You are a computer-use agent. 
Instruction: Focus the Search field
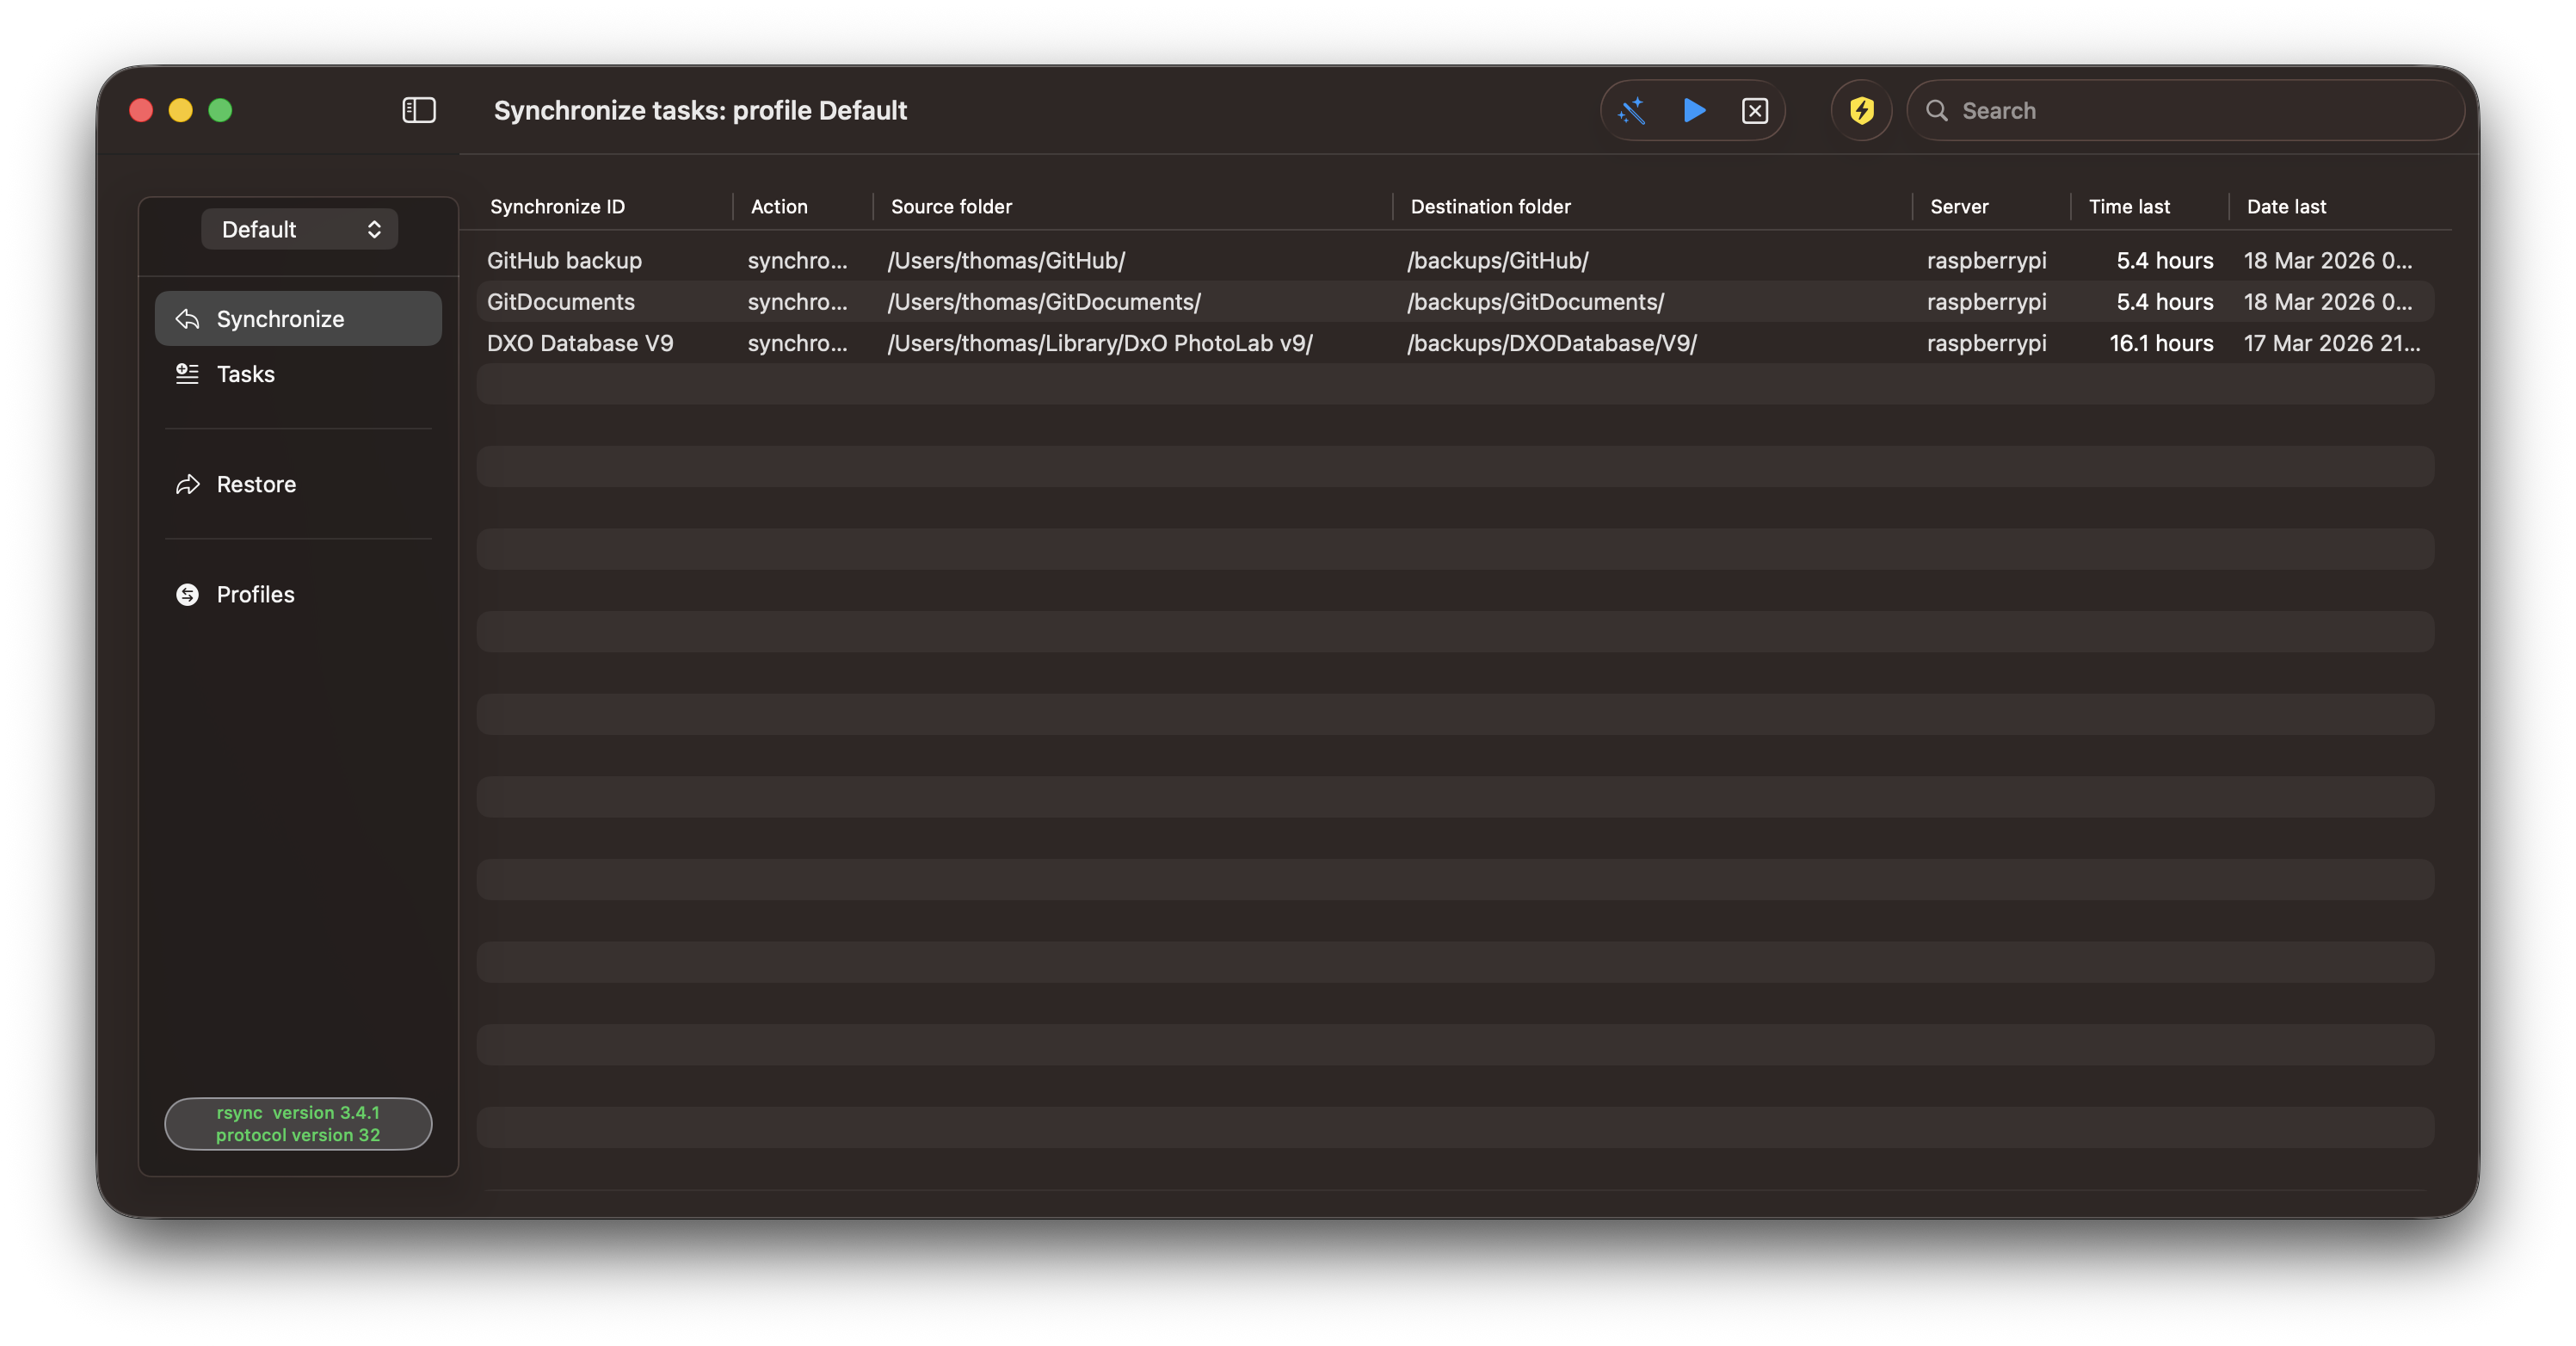coord(2200,110)
